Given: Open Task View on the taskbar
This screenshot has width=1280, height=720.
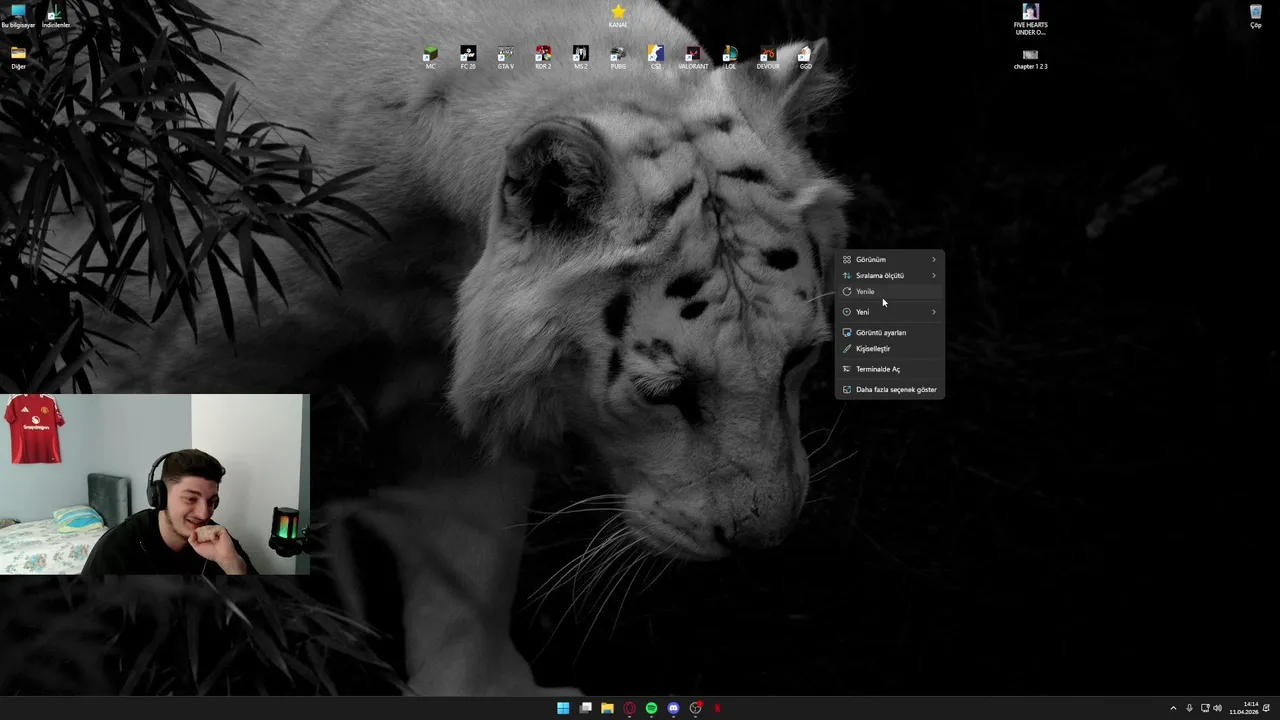Looking at the screenshot, I should pyautogui.click(x=586, y=708).
